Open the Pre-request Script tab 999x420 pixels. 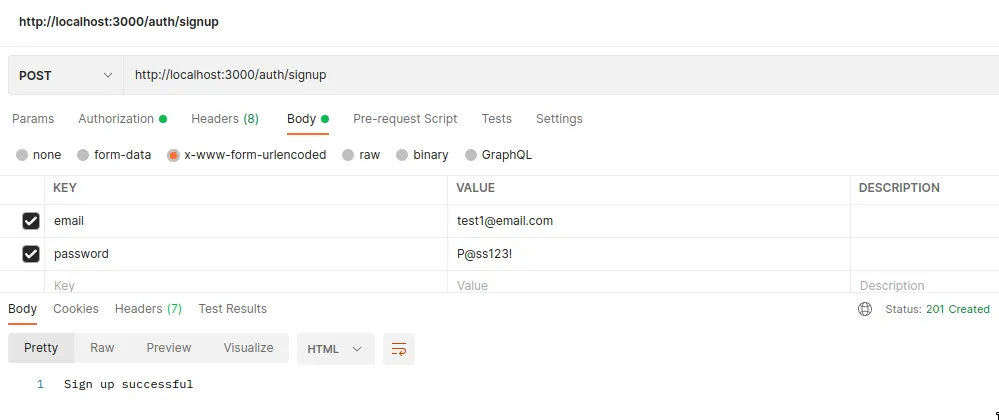(405, 119)
